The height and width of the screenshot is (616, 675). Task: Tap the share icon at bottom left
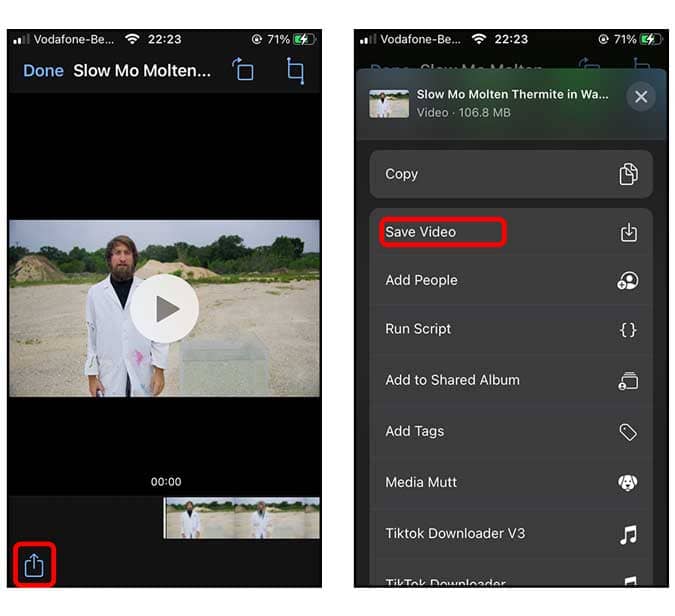[x=34, y=564]
